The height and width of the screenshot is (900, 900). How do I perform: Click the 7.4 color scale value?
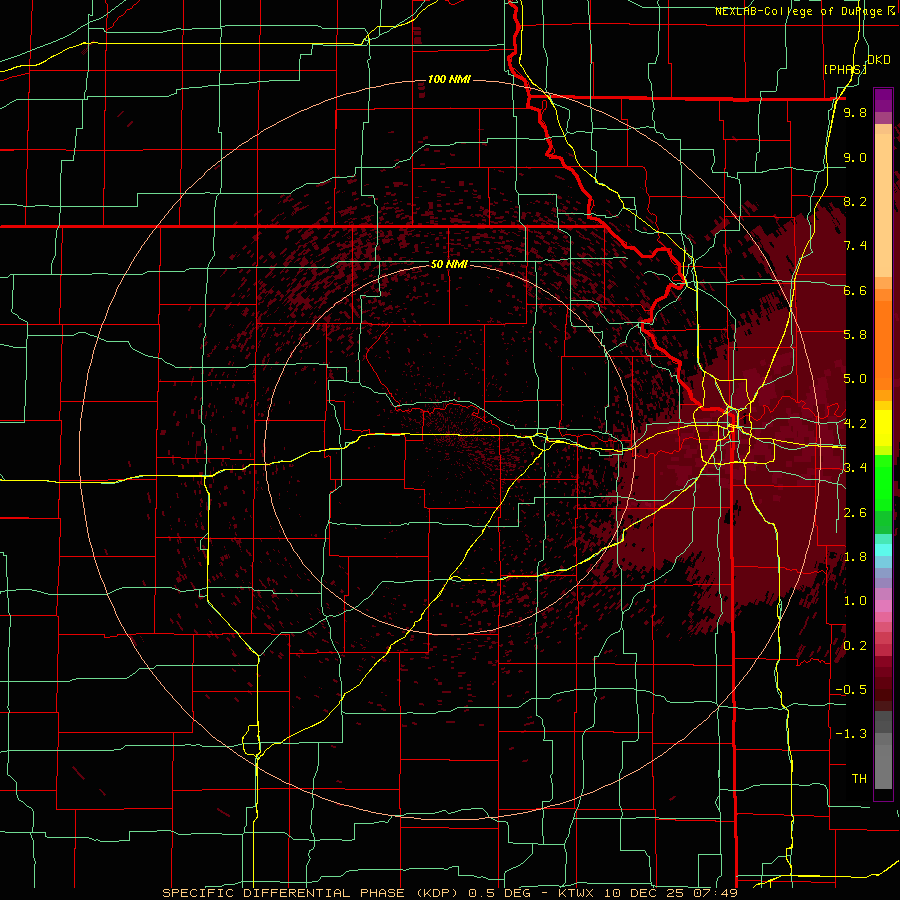point(855,246)
